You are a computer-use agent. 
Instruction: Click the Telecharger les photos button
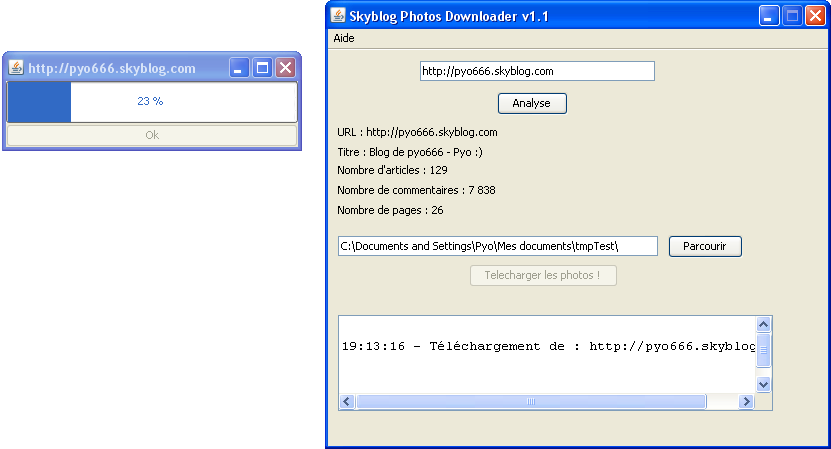[x=543, y=275]
